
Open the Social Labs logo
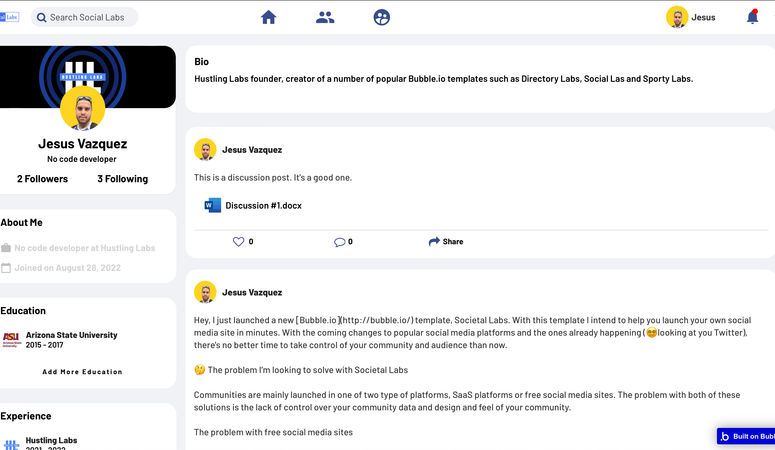pos(9,17)
